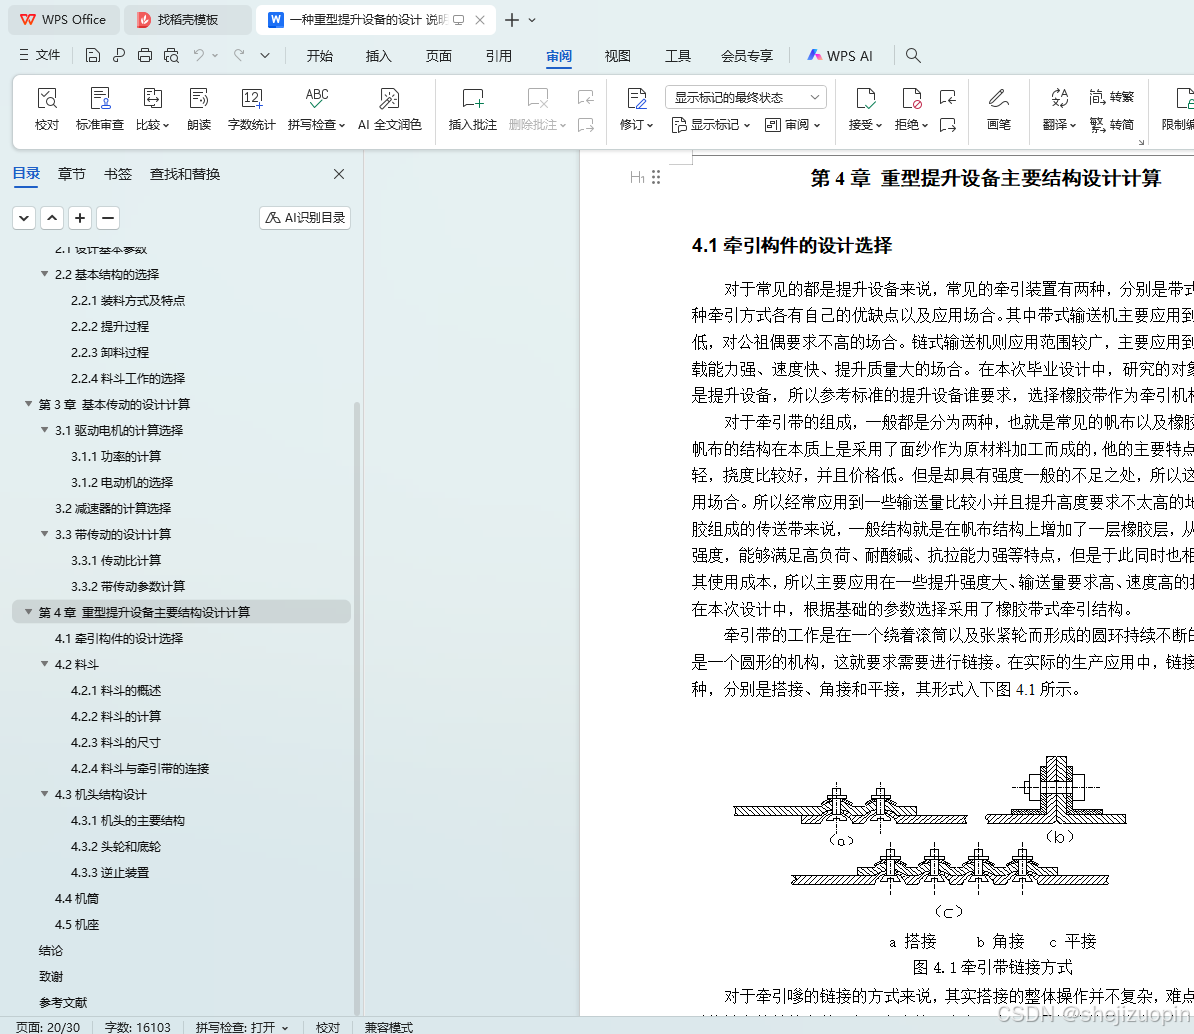Screen dimensions: 1194x1034
Task: Open the 审阅 pane dropdown
Action: [792, 124]
